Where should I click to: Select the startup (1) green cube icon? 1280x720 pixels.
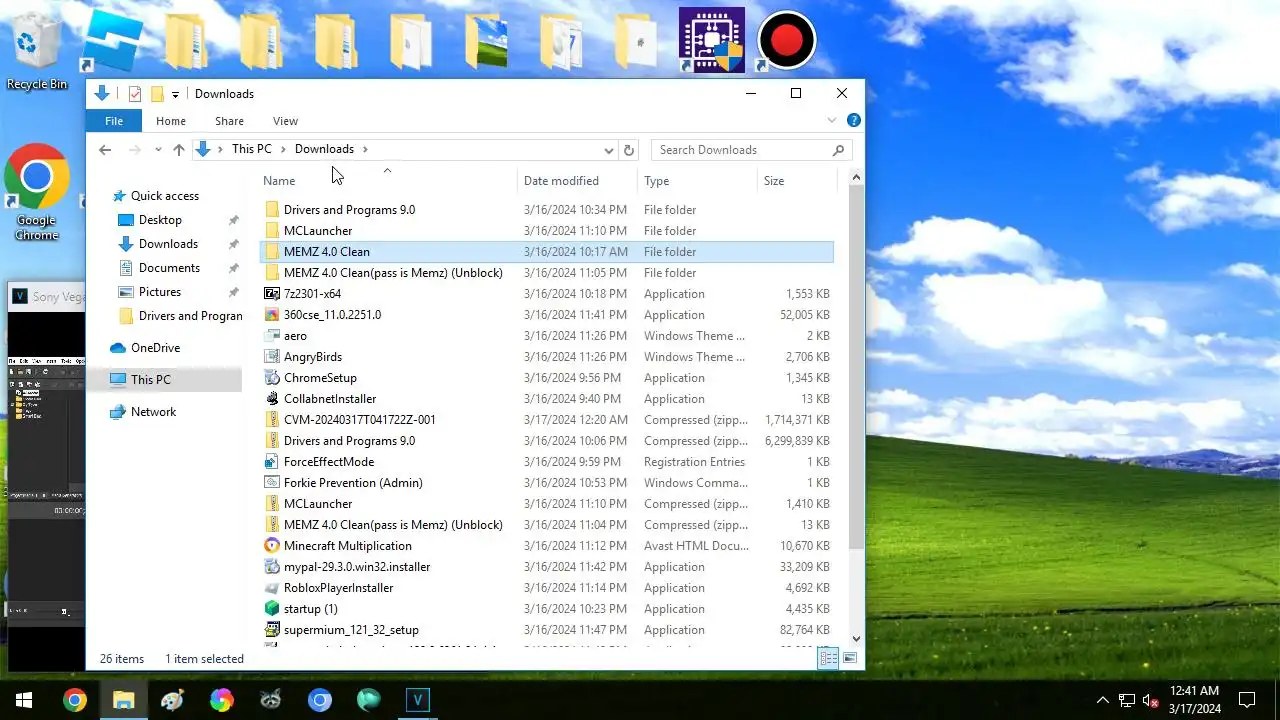point(272,609)
